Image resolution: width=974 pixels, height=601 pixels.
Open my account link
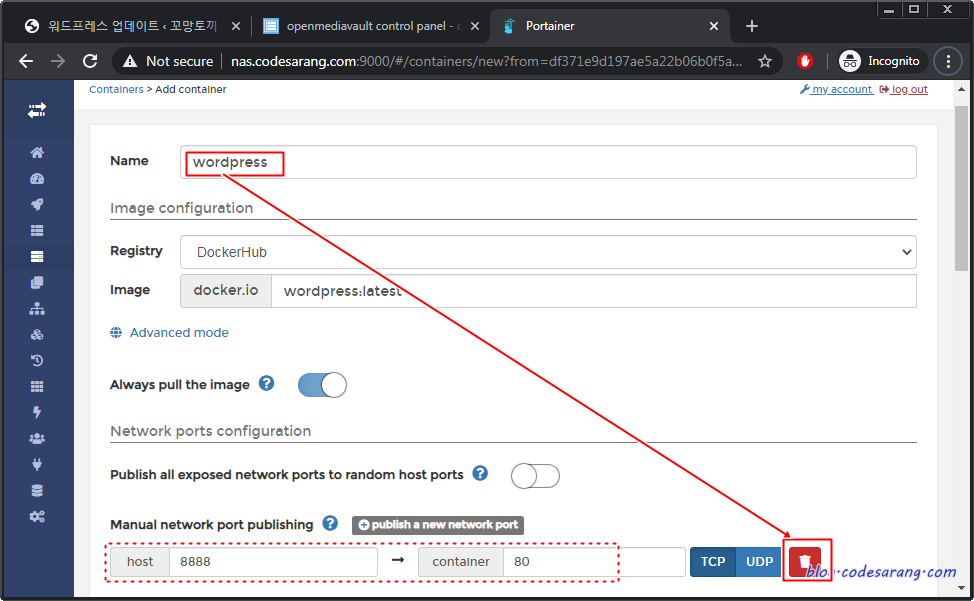click(836, 89)
